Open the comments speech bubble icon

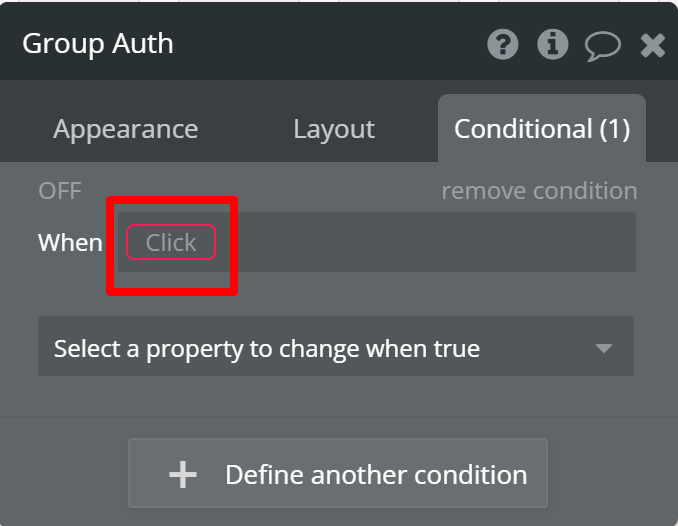point(603,45)
